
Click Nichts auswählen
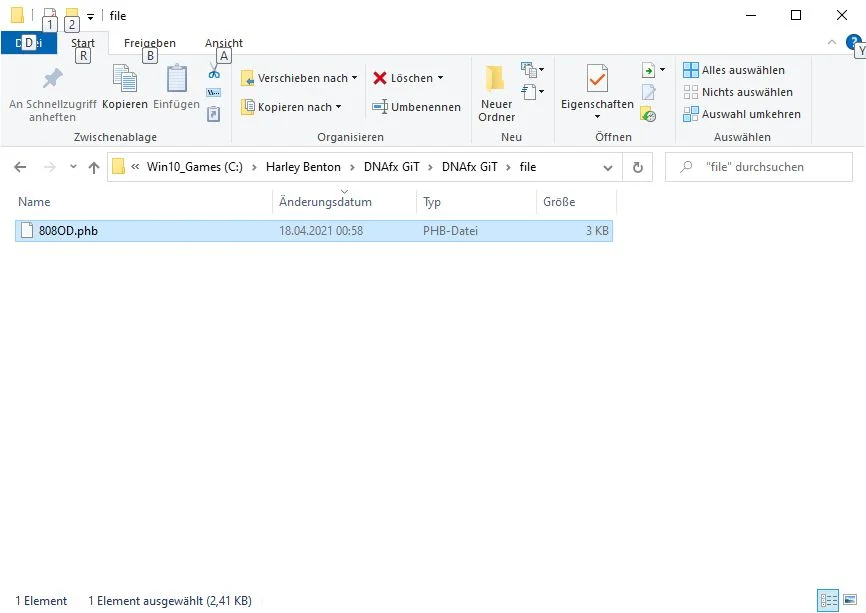737,92
